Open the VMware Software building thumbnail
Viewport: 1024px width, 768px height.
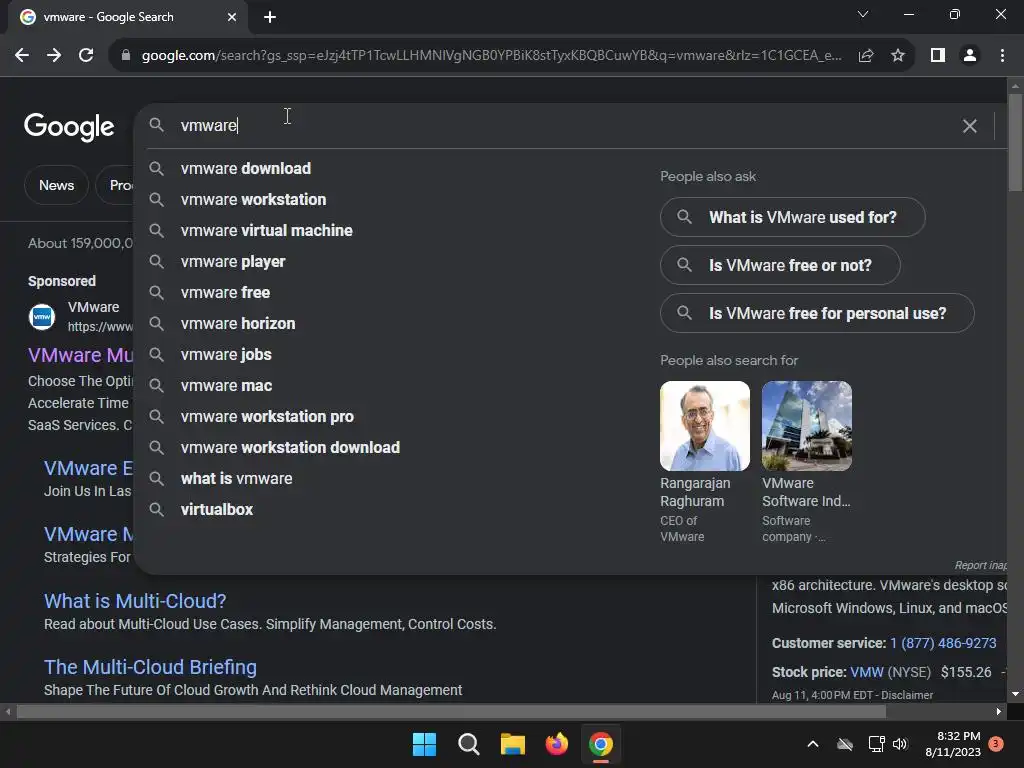coord(807,426)
